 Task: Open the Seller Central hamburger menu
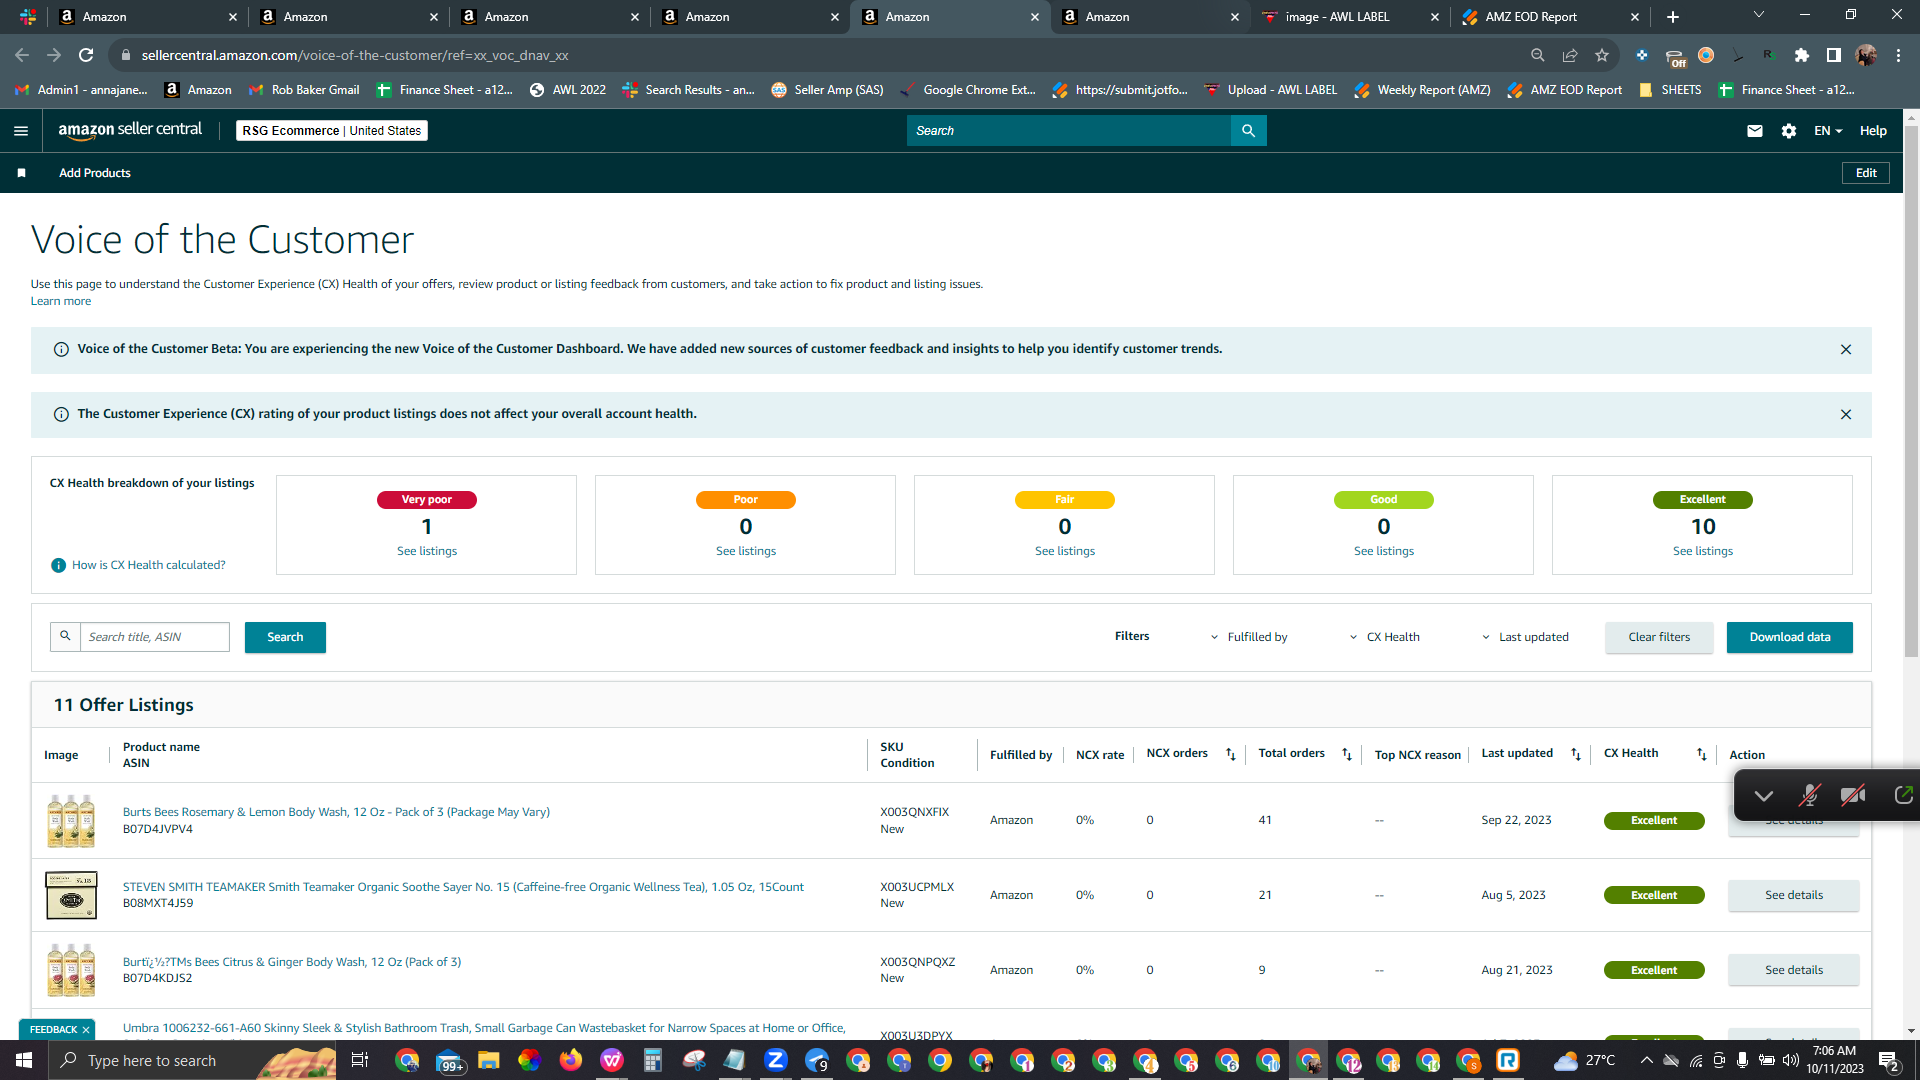[21, 131]
